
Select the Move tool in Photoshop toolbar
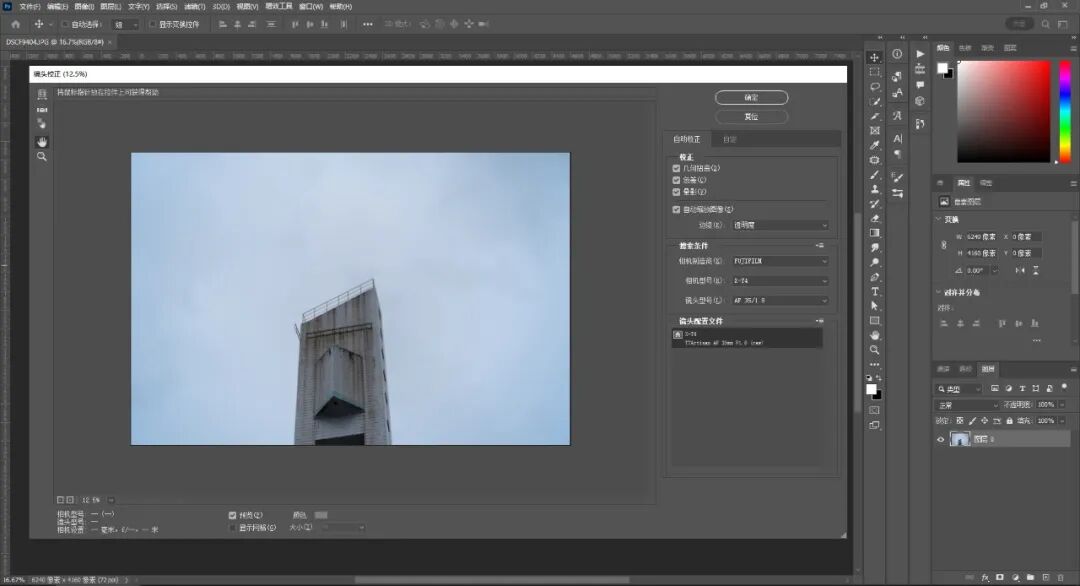pyautogui.click(x=874, y=57)
